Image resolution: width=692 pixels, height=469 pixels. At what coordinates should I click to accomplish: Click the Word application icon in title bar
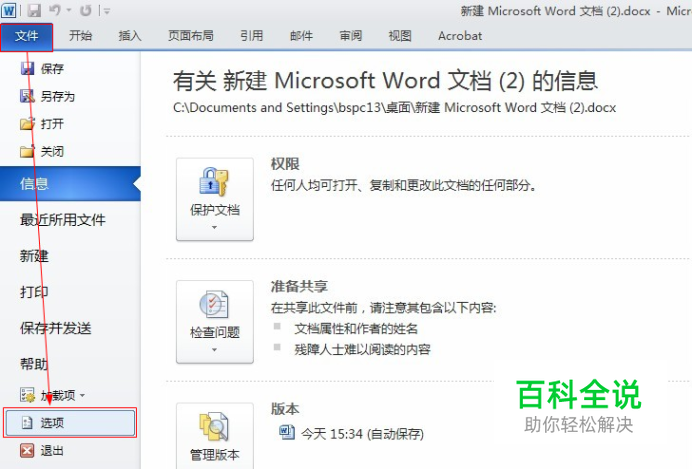(x=9, y=10)
